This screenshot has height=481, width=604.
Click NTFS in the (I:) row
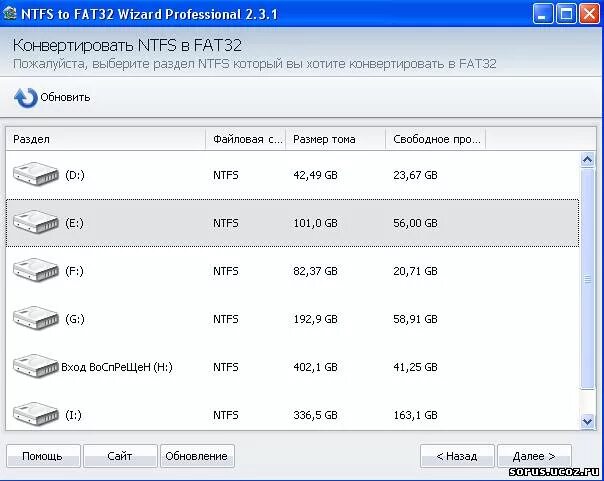226,415
